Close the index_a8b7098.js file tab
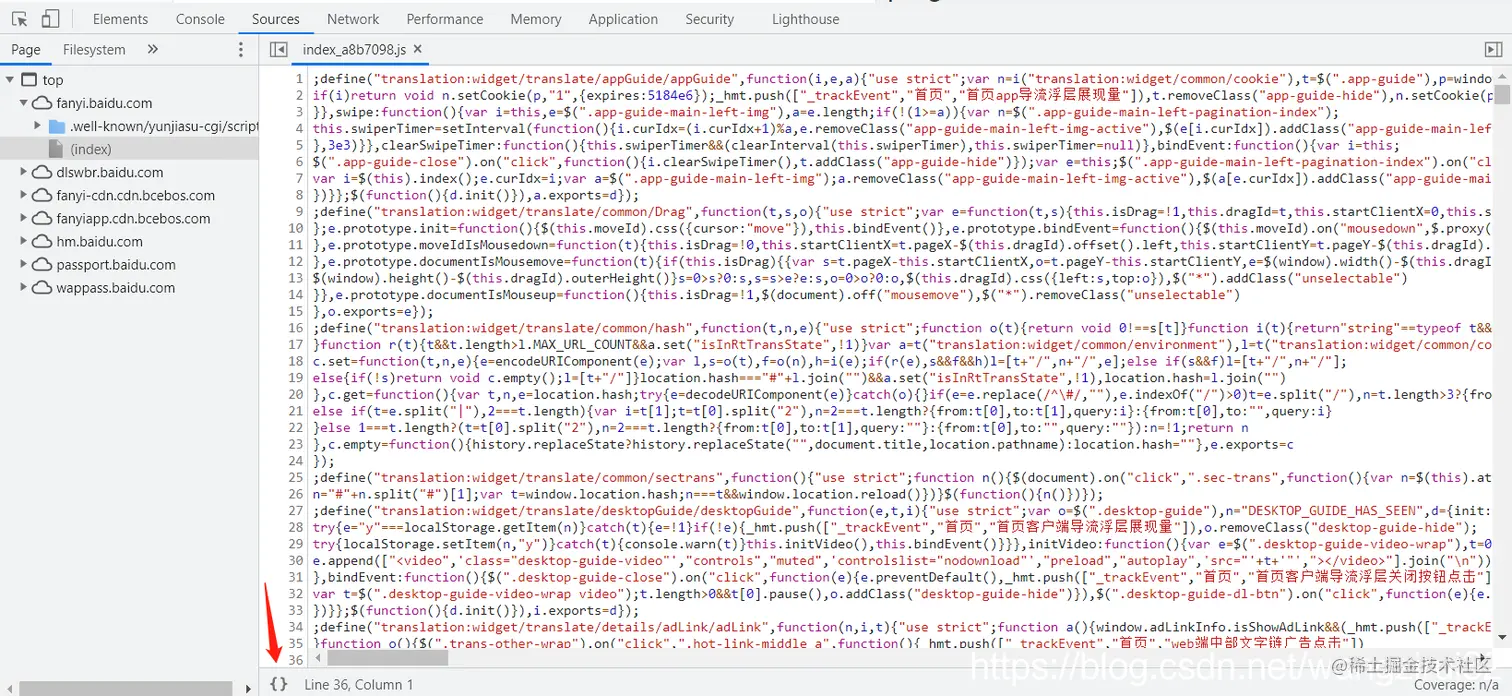This screenshot has height=696, width=1512. [418, 49]
